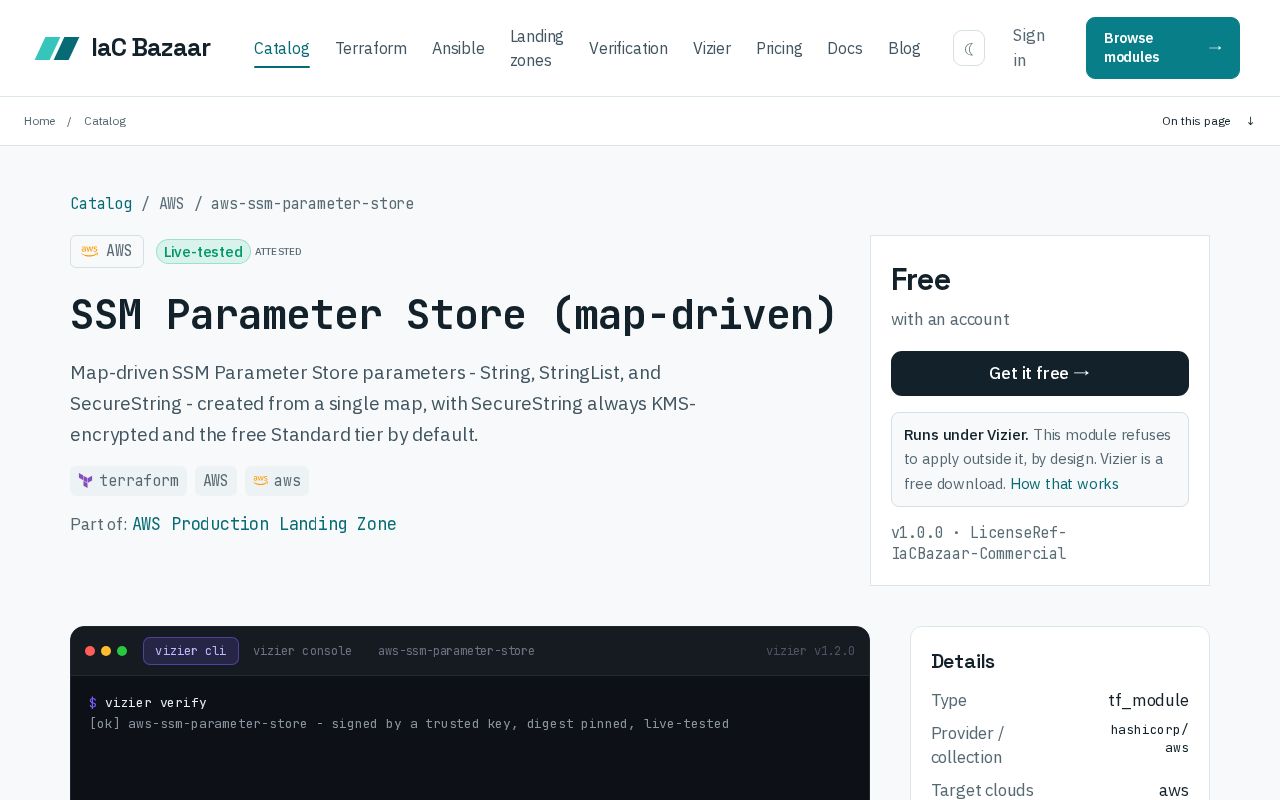Open the Vizier nav link
This screenshot has width=1280, height=800.
(712, 48)
